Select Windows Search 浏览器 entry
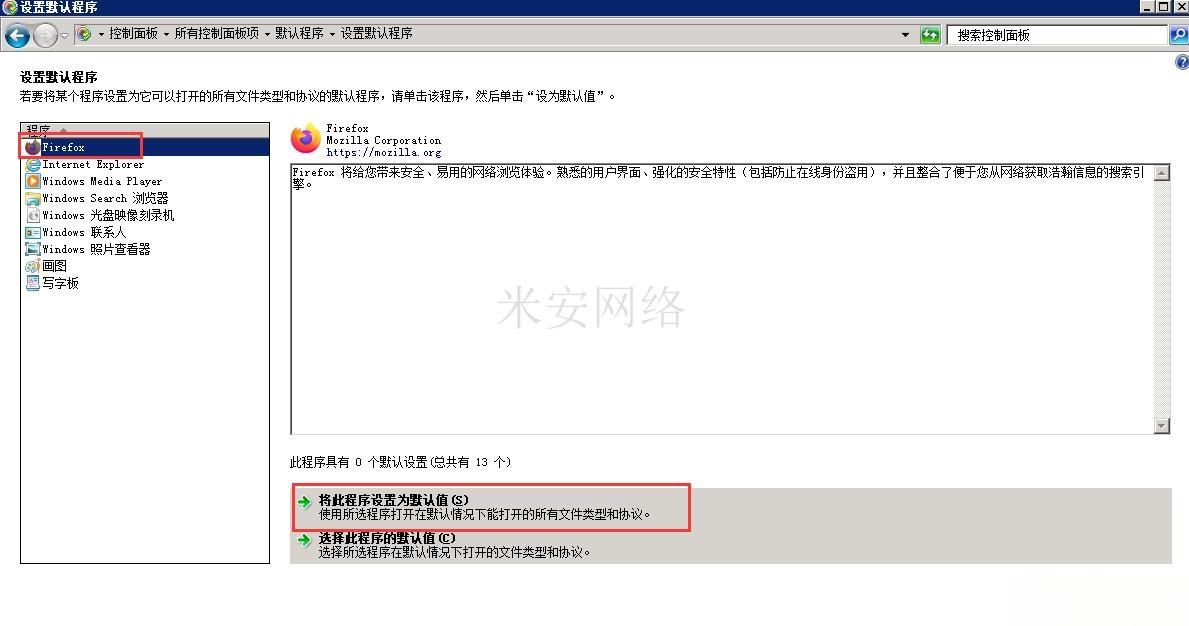1189x626 pixels. 105,199
